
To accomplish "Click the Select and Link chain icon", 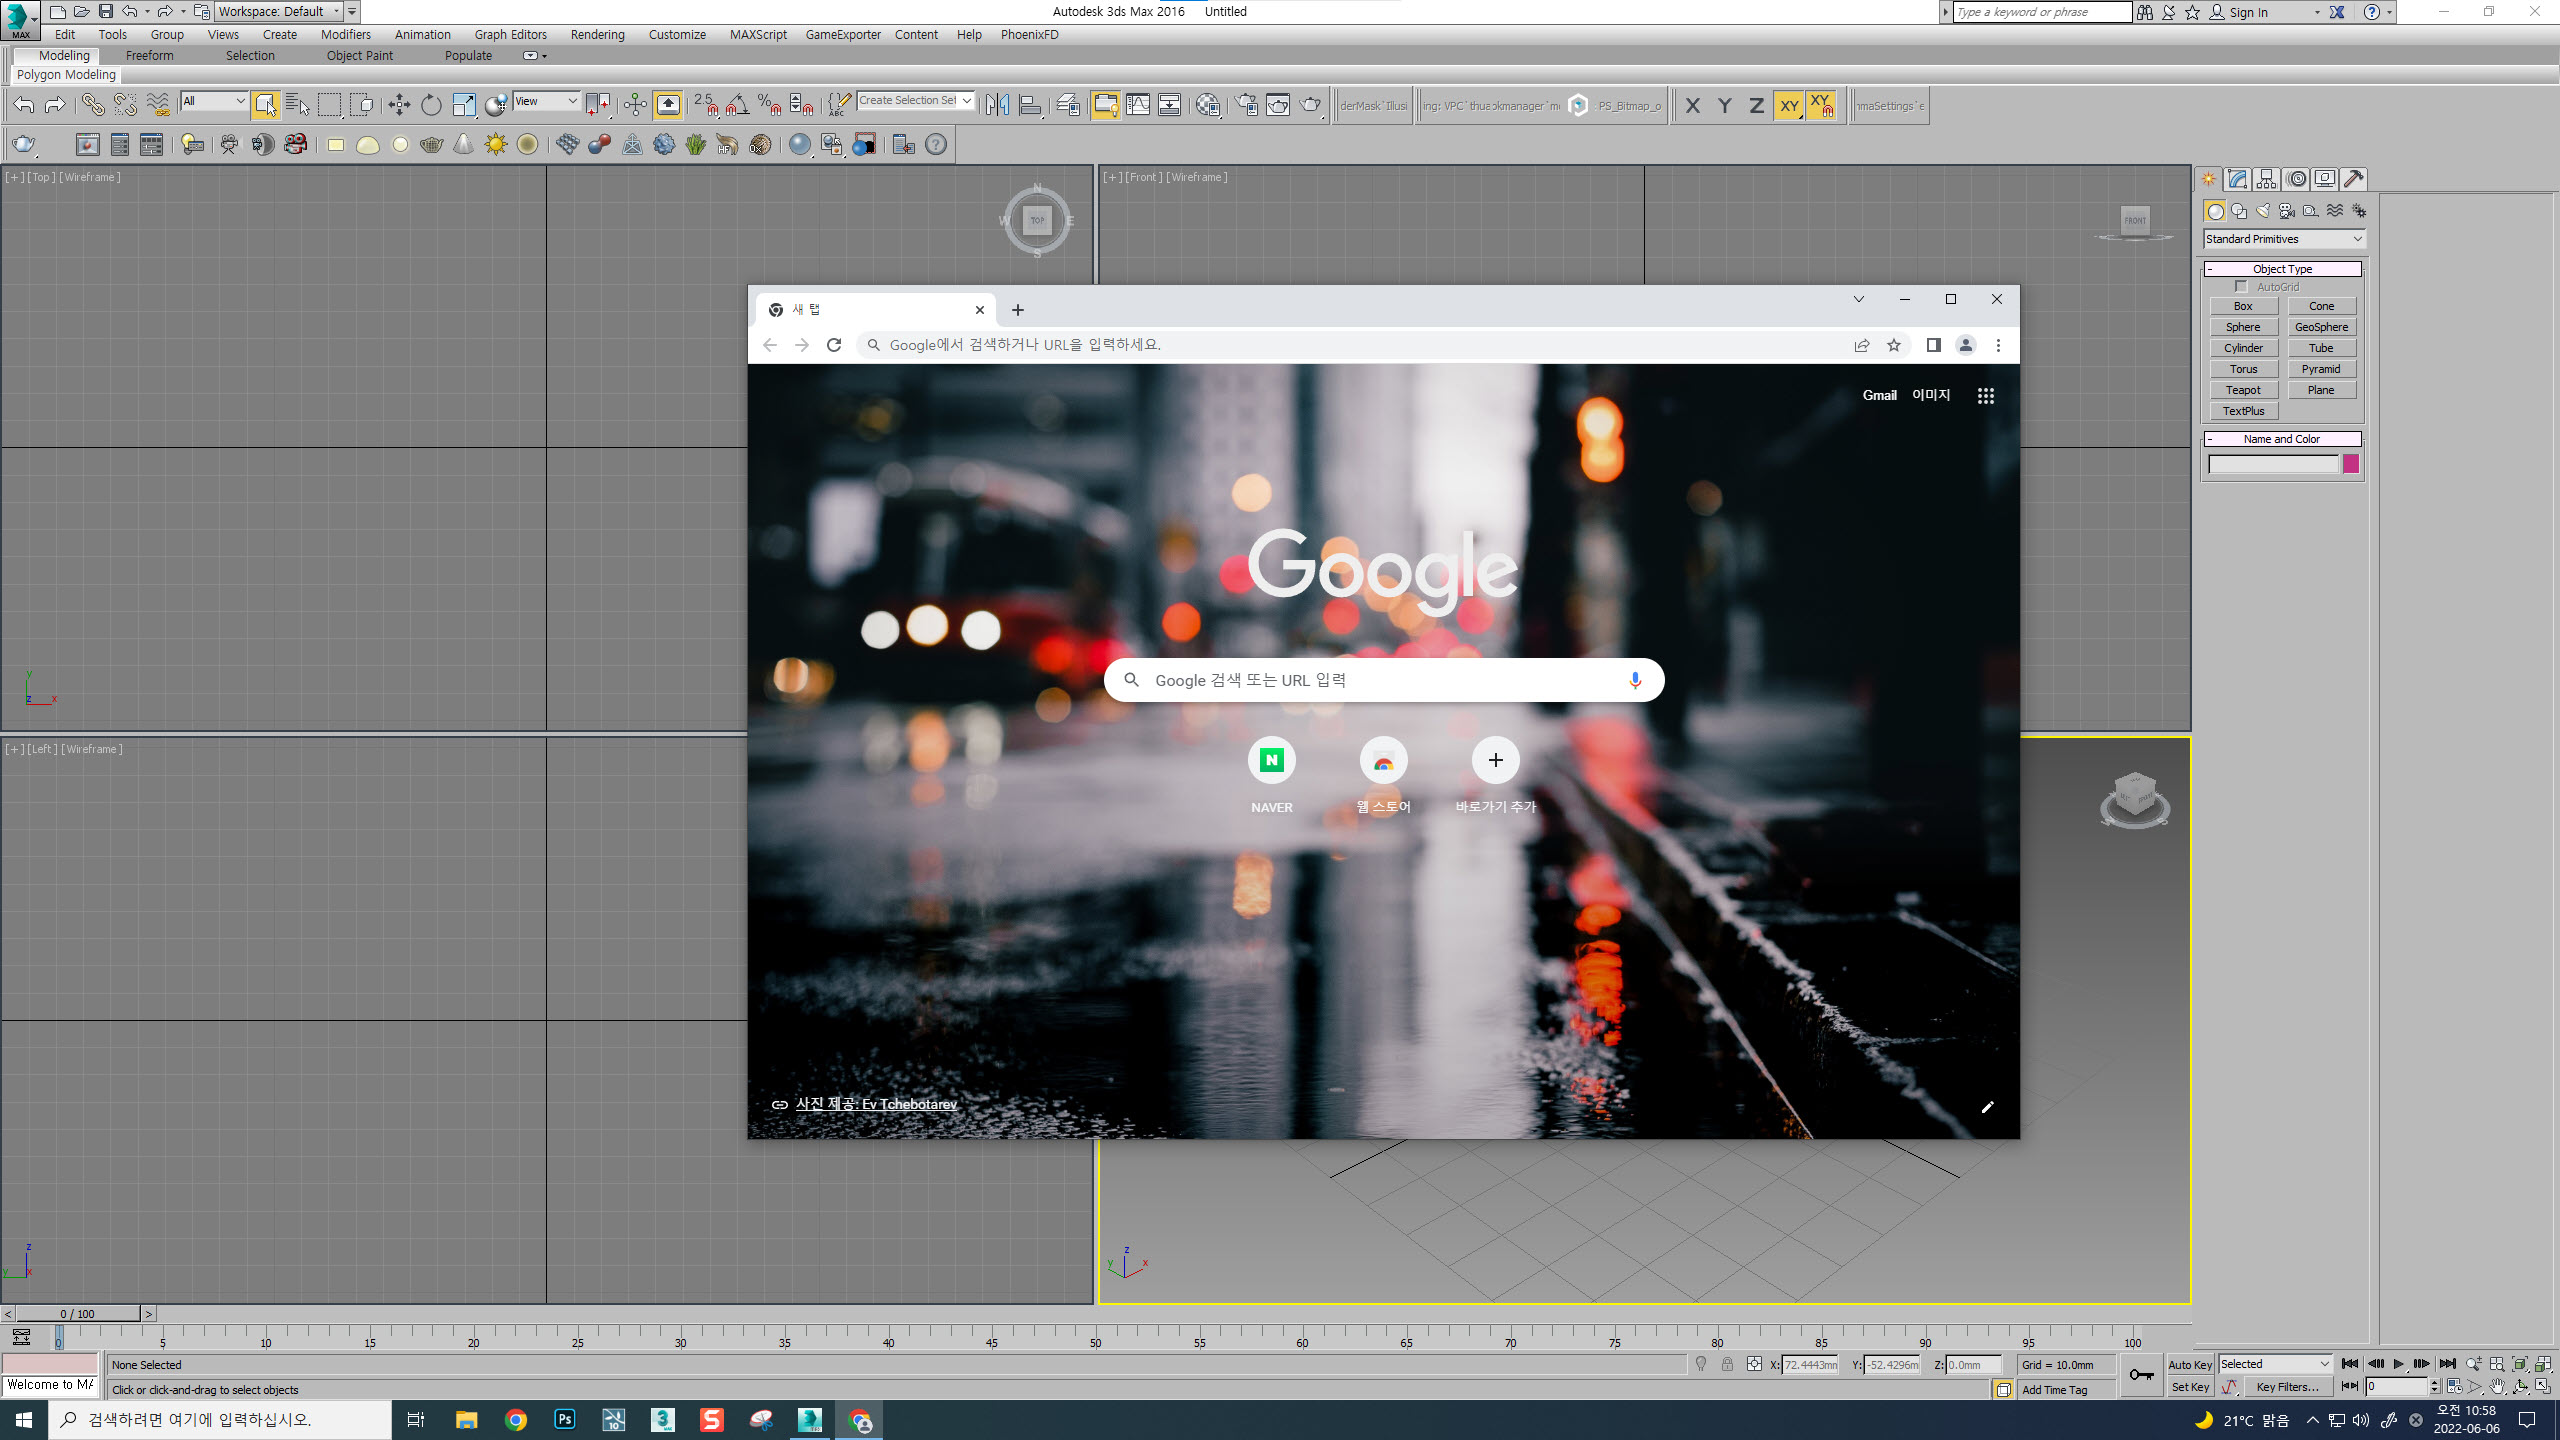I will pyautogui.click(x=92, y=105).
